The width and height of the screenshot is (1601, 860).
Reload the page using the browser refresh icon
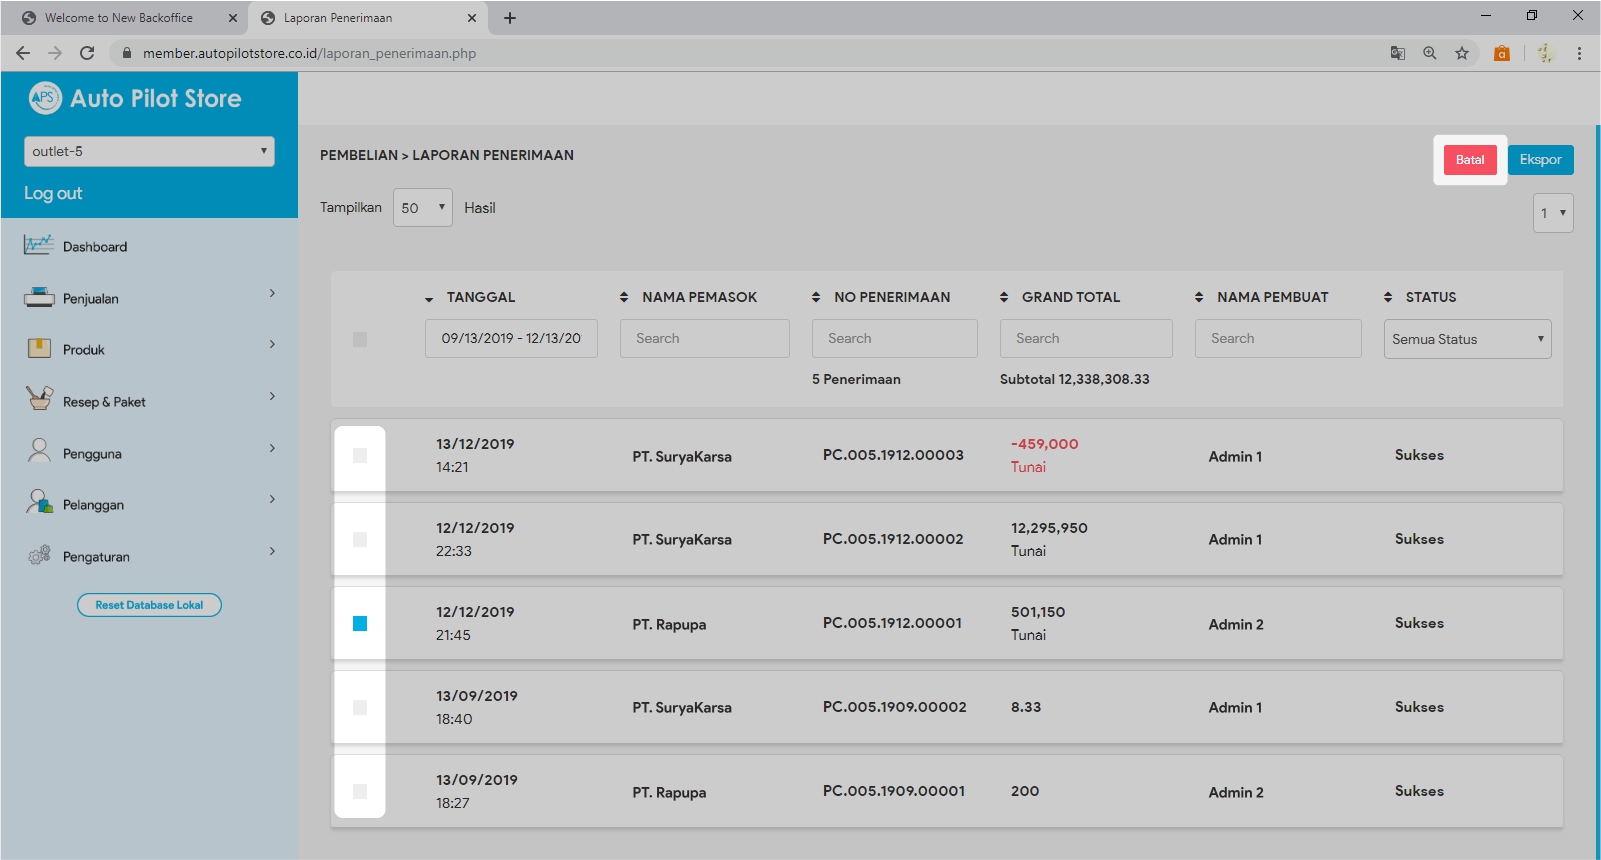click(87, 53)
